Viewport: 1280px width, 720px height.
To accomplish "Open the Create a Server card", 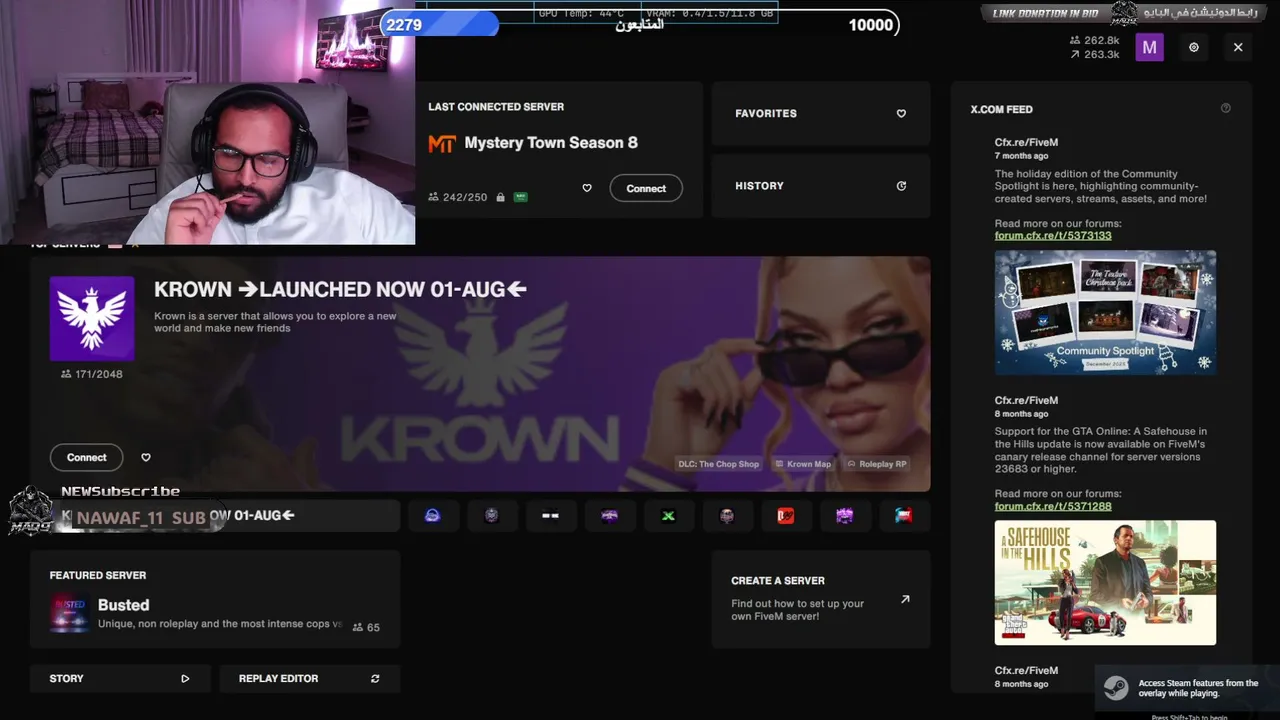I will point(821,598).
